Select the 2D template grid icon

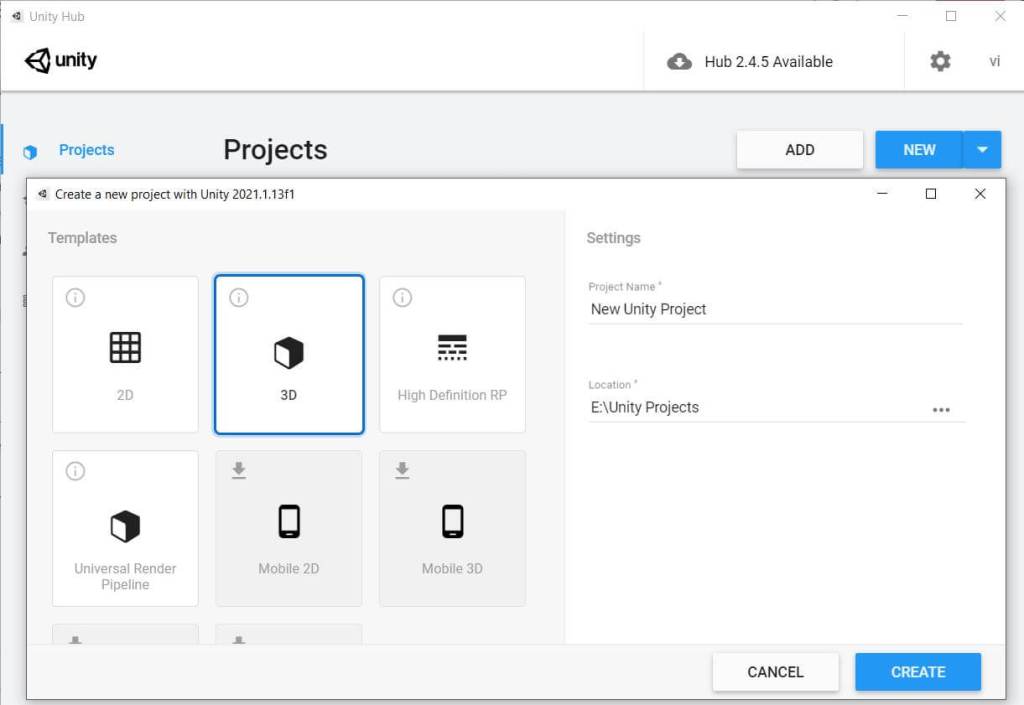pyautogui.click(x=125, y=347)
